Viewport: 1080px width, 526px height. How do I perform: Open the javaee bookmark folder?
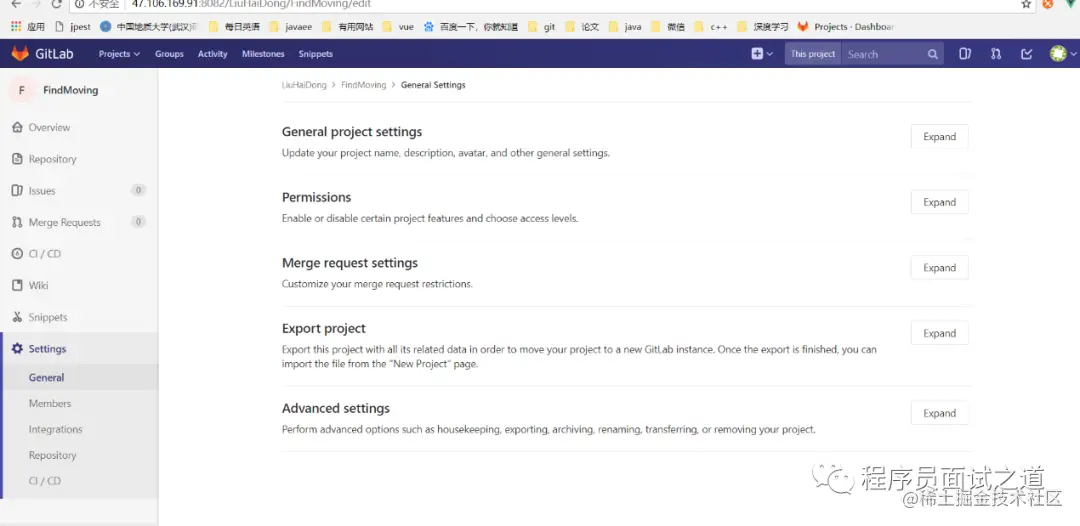click(x=291, y=27)
